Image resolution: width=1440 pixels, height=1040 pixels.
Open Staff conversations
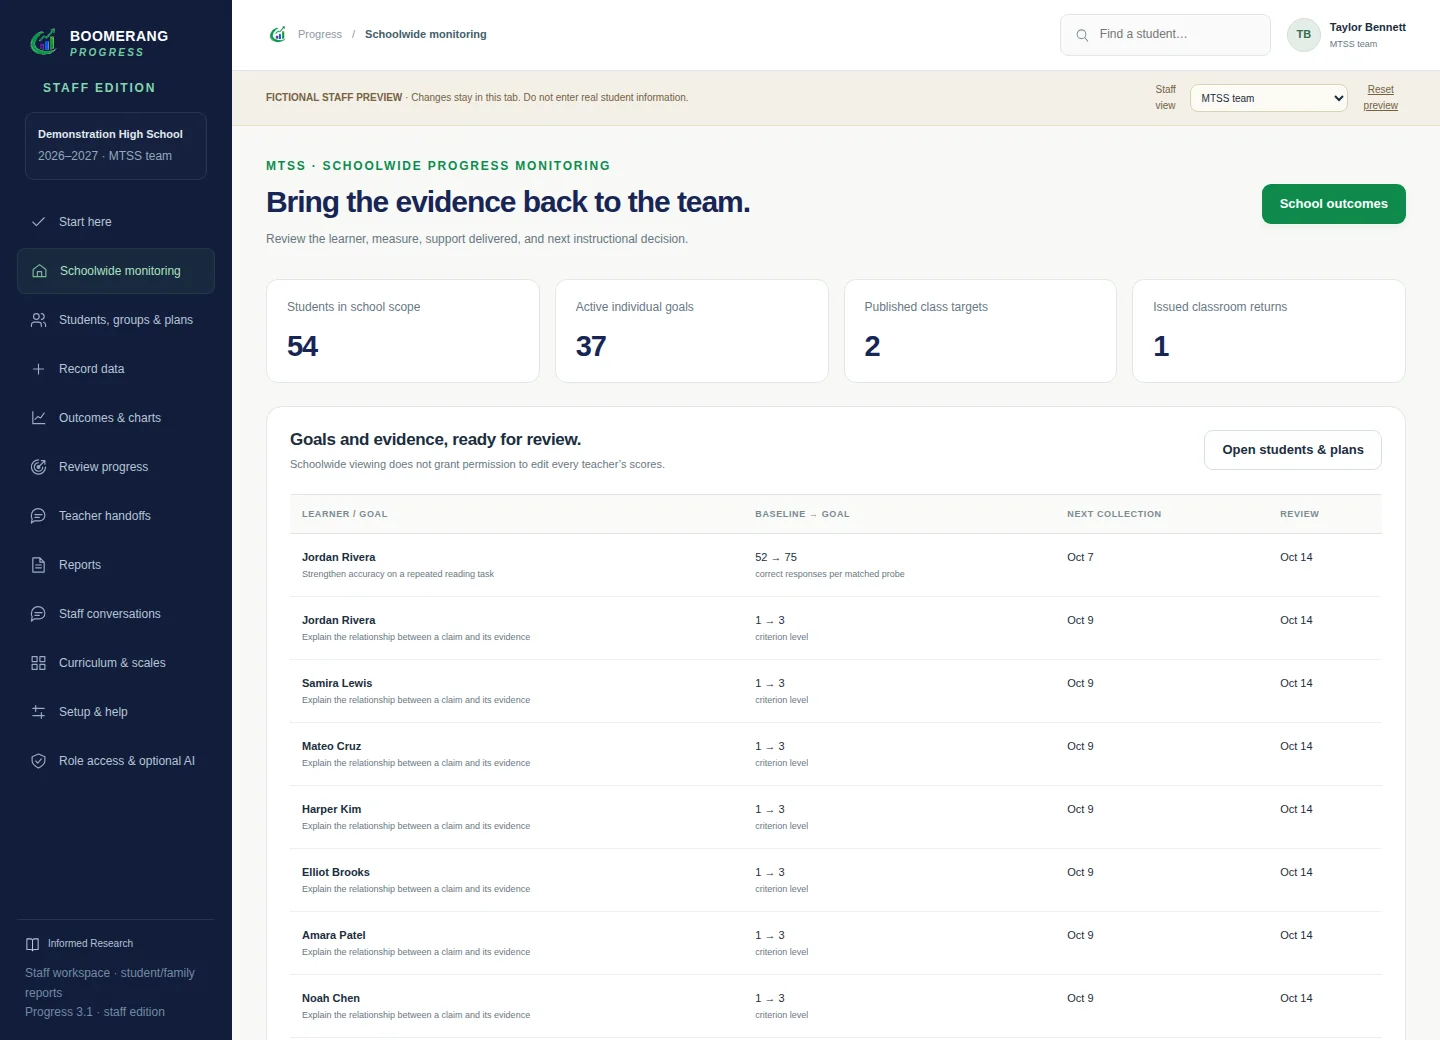tap(116, 614)
